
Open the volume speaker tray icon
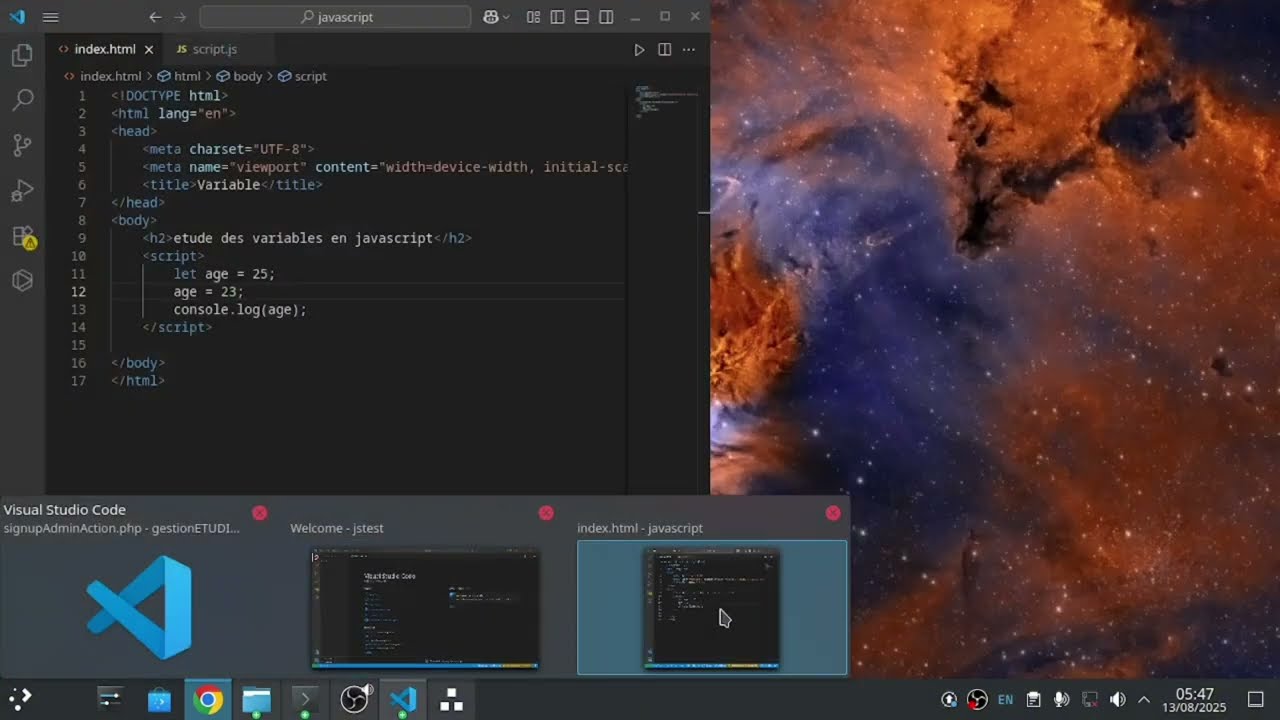coord(1118,700)
